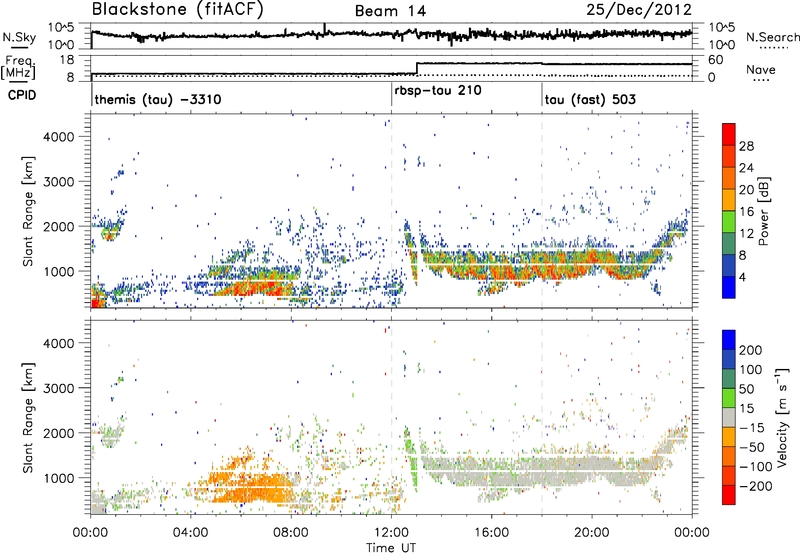Click the '20:00' time axis label
Screen dimensions: 800x554
(x=592, y=533)
